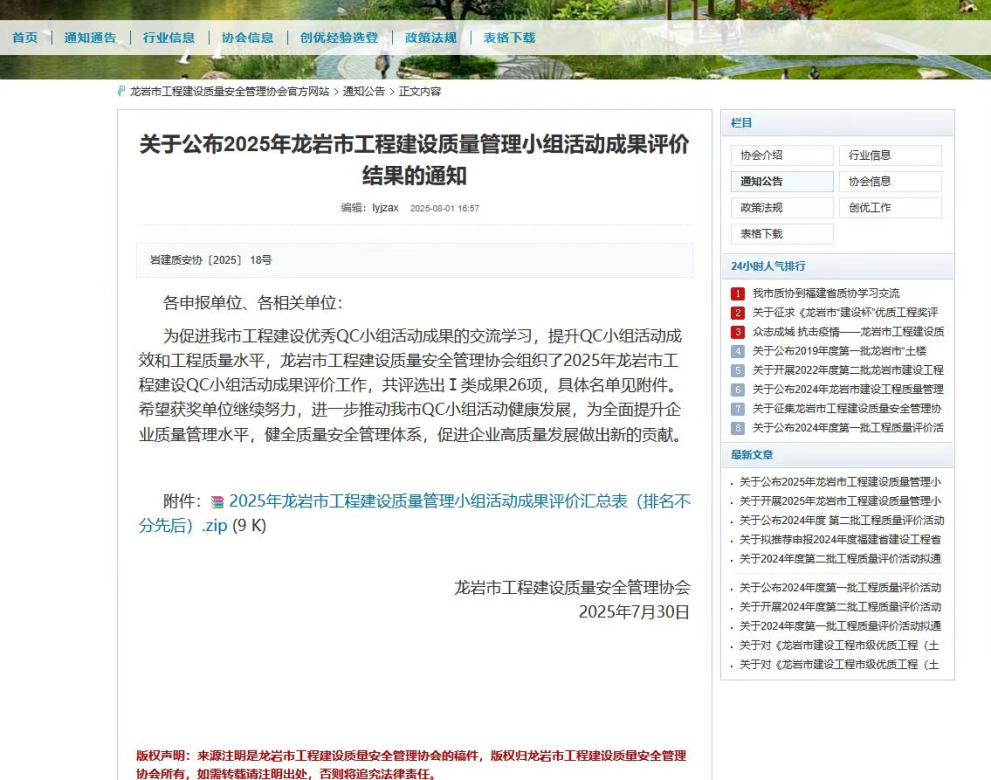Click the zip attachment file icon
The width and height of the screenshot is (991, 780).
[217, 503]
